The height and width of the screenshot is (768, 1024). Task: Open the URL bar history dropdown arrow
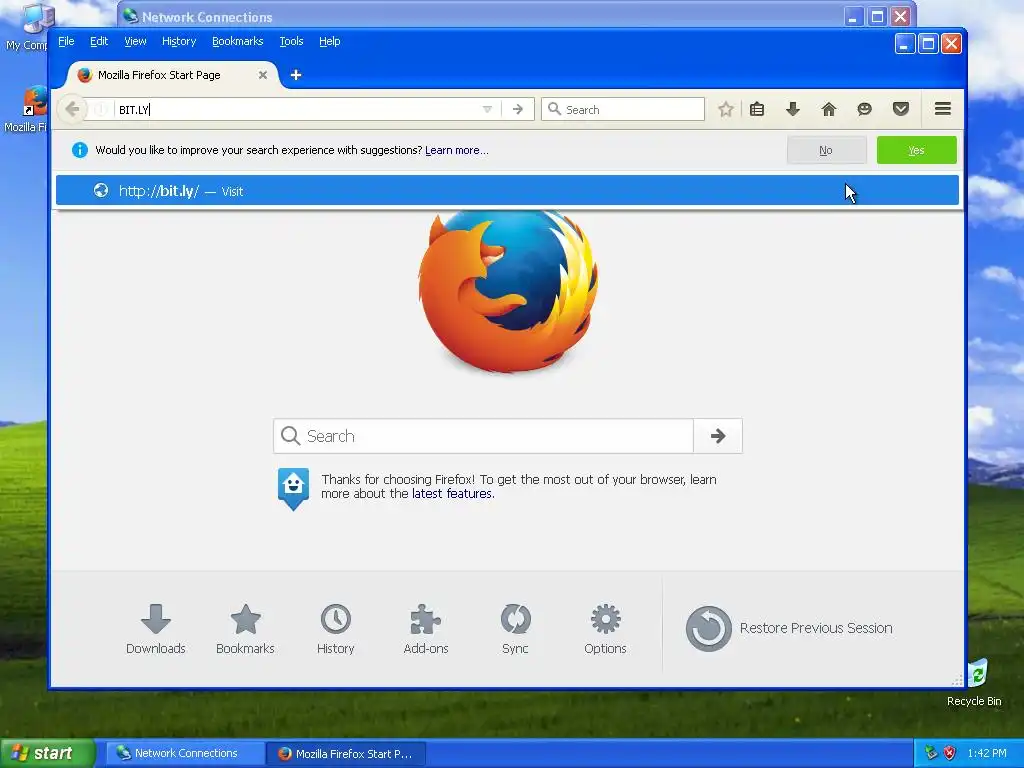click(487, 109)
